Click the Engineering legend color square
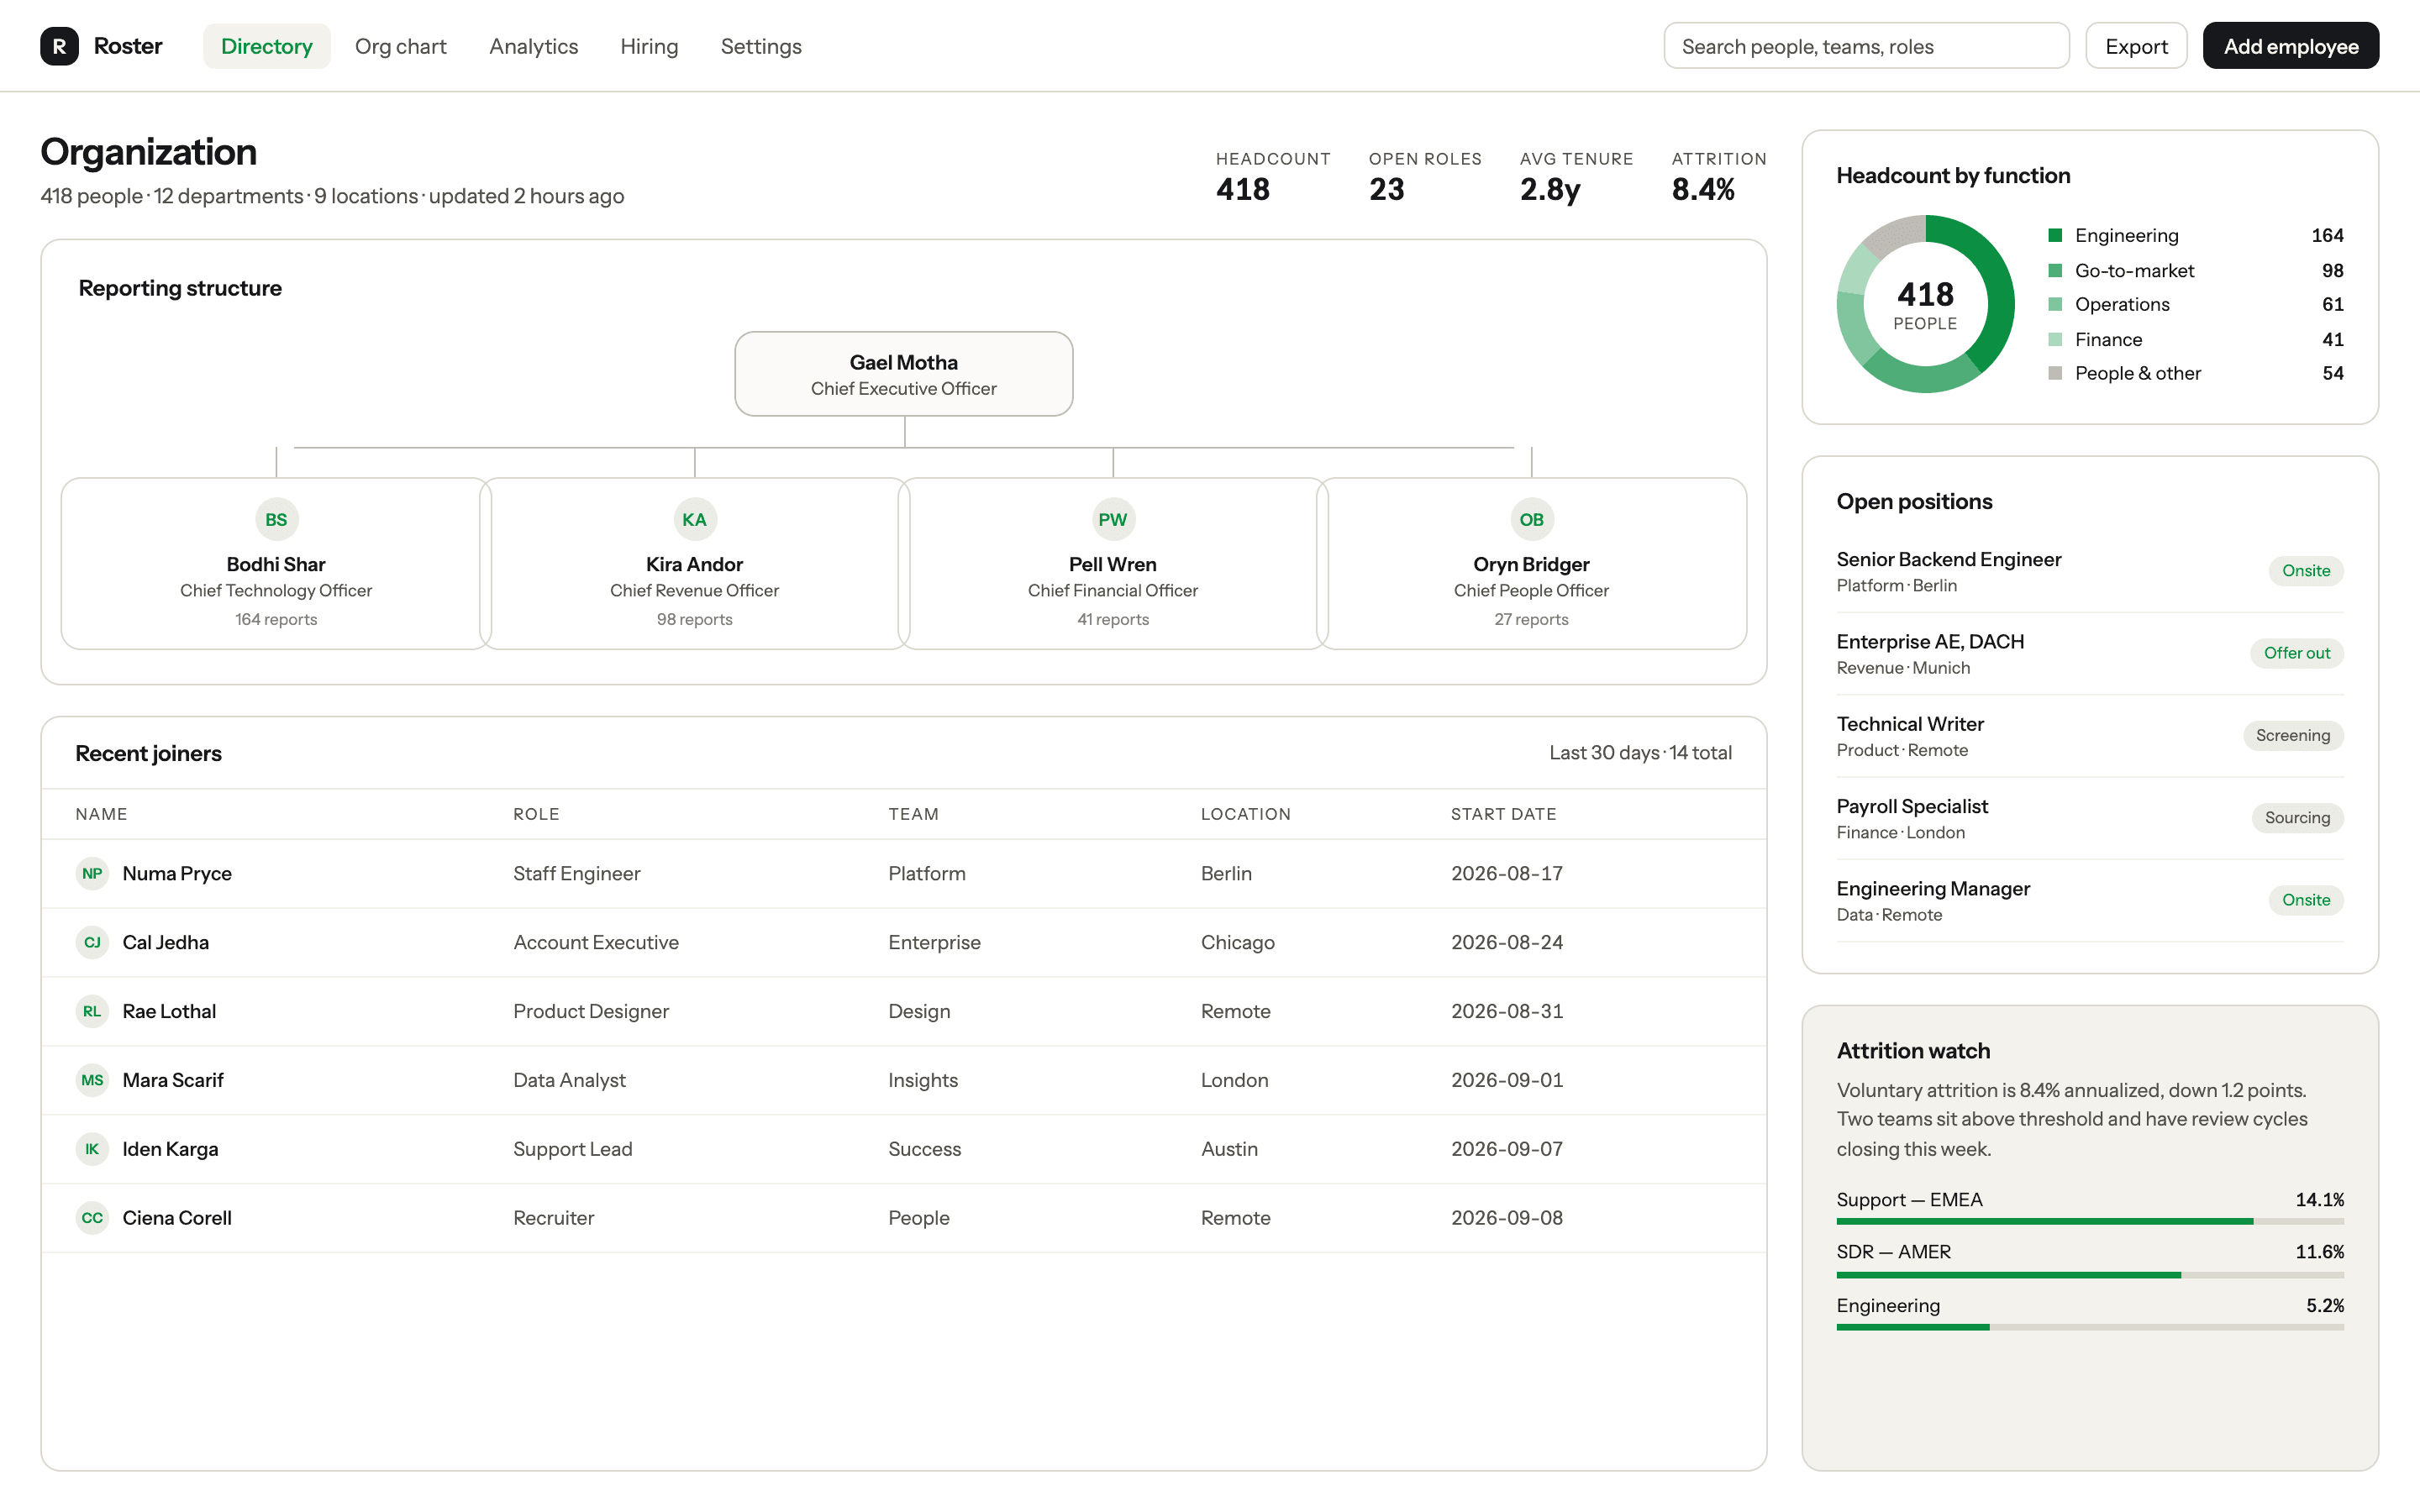Image resolution: width=2420 pixels, height=1512 pixels. point(2055,235)
